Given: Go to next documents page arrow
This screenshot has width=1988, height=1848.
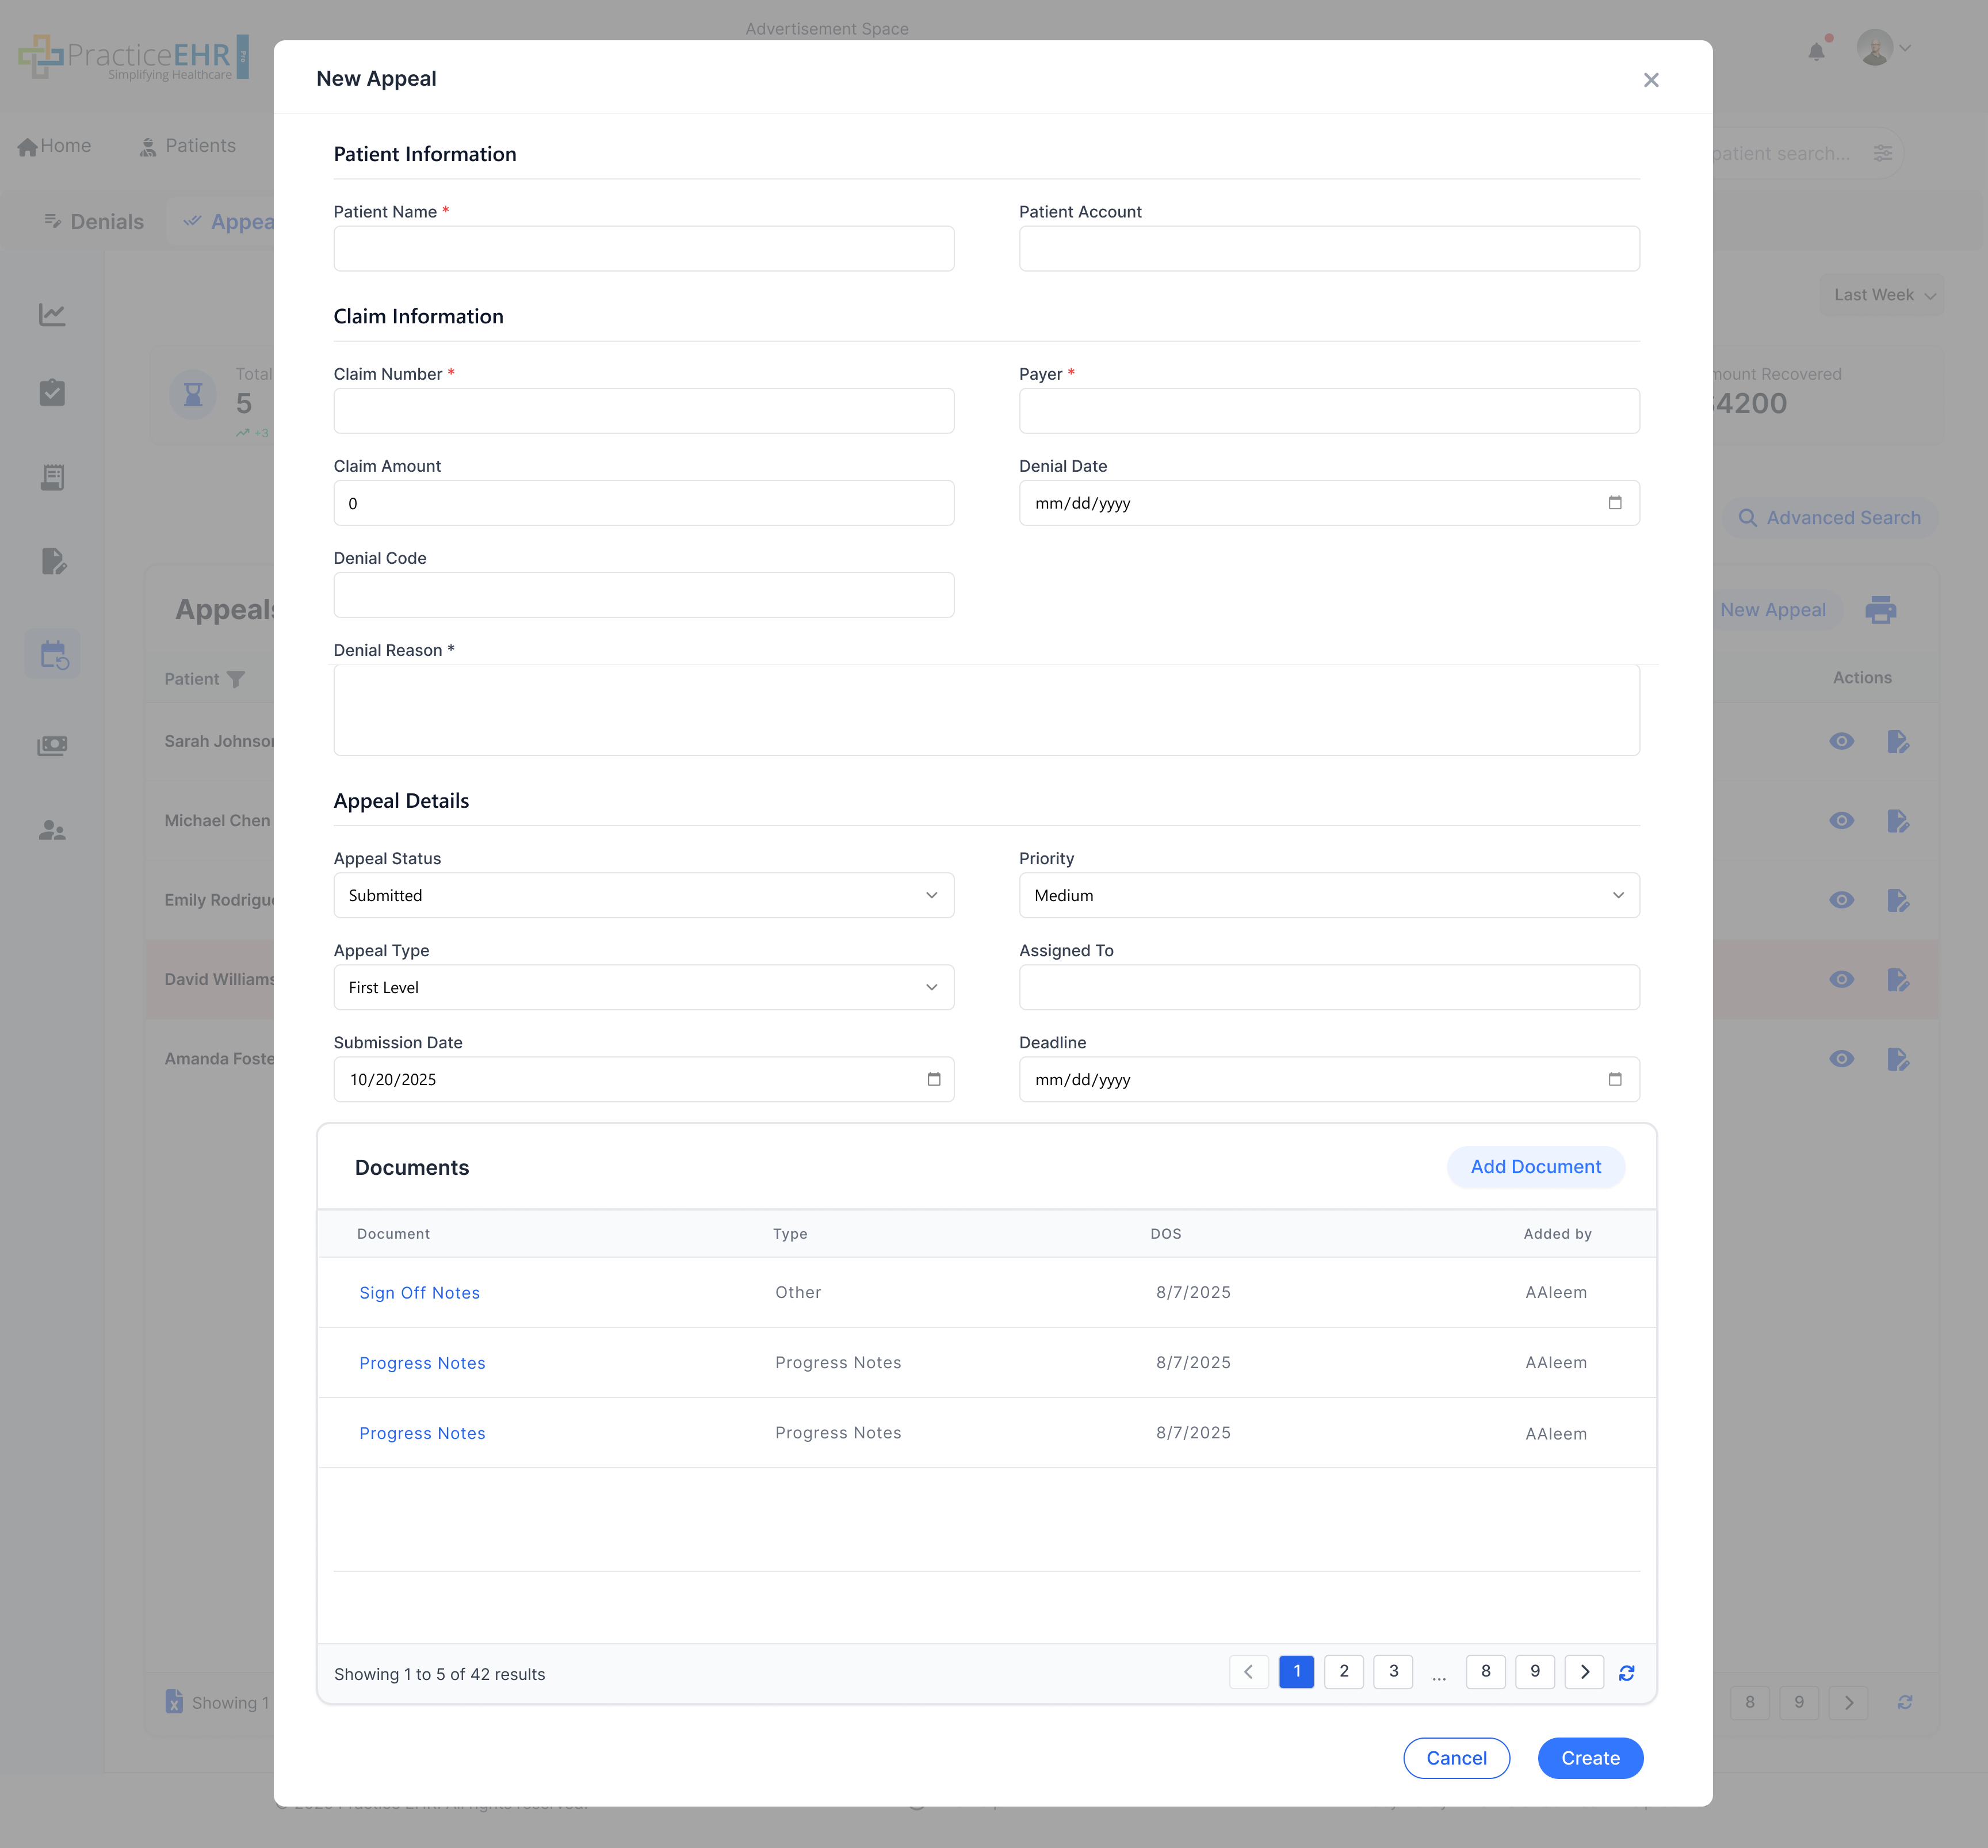Looking at the screenshot, I should click(1584, 1672).
